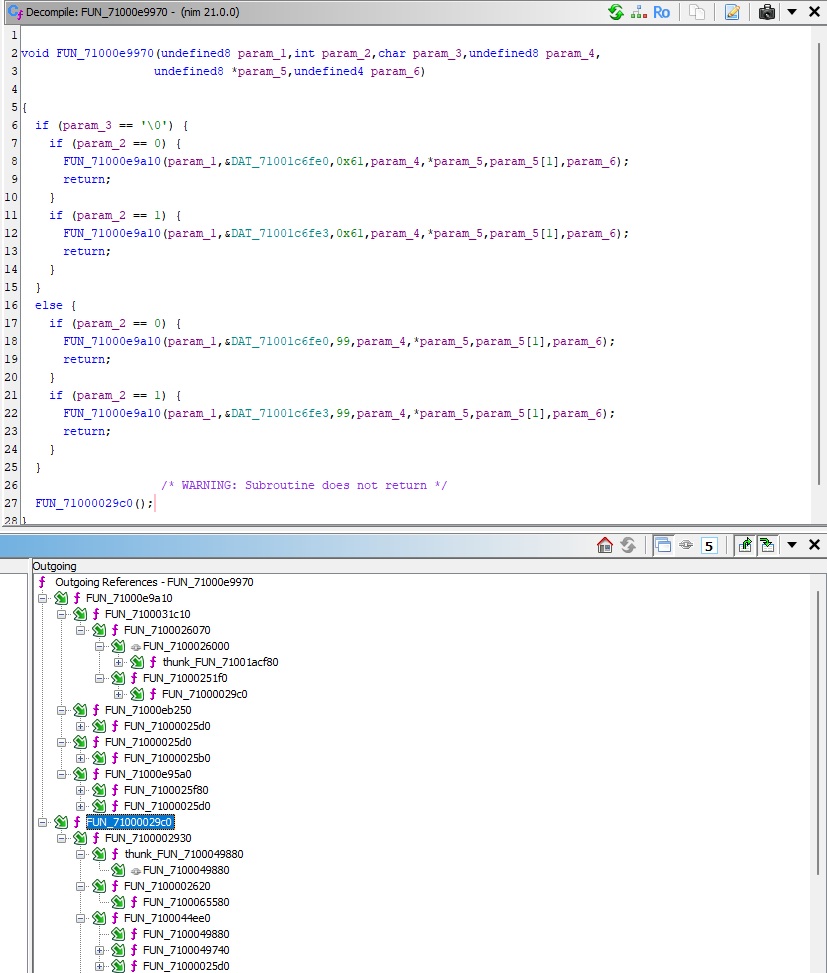Collapse the FUN_7100002620 tree node

81,886
